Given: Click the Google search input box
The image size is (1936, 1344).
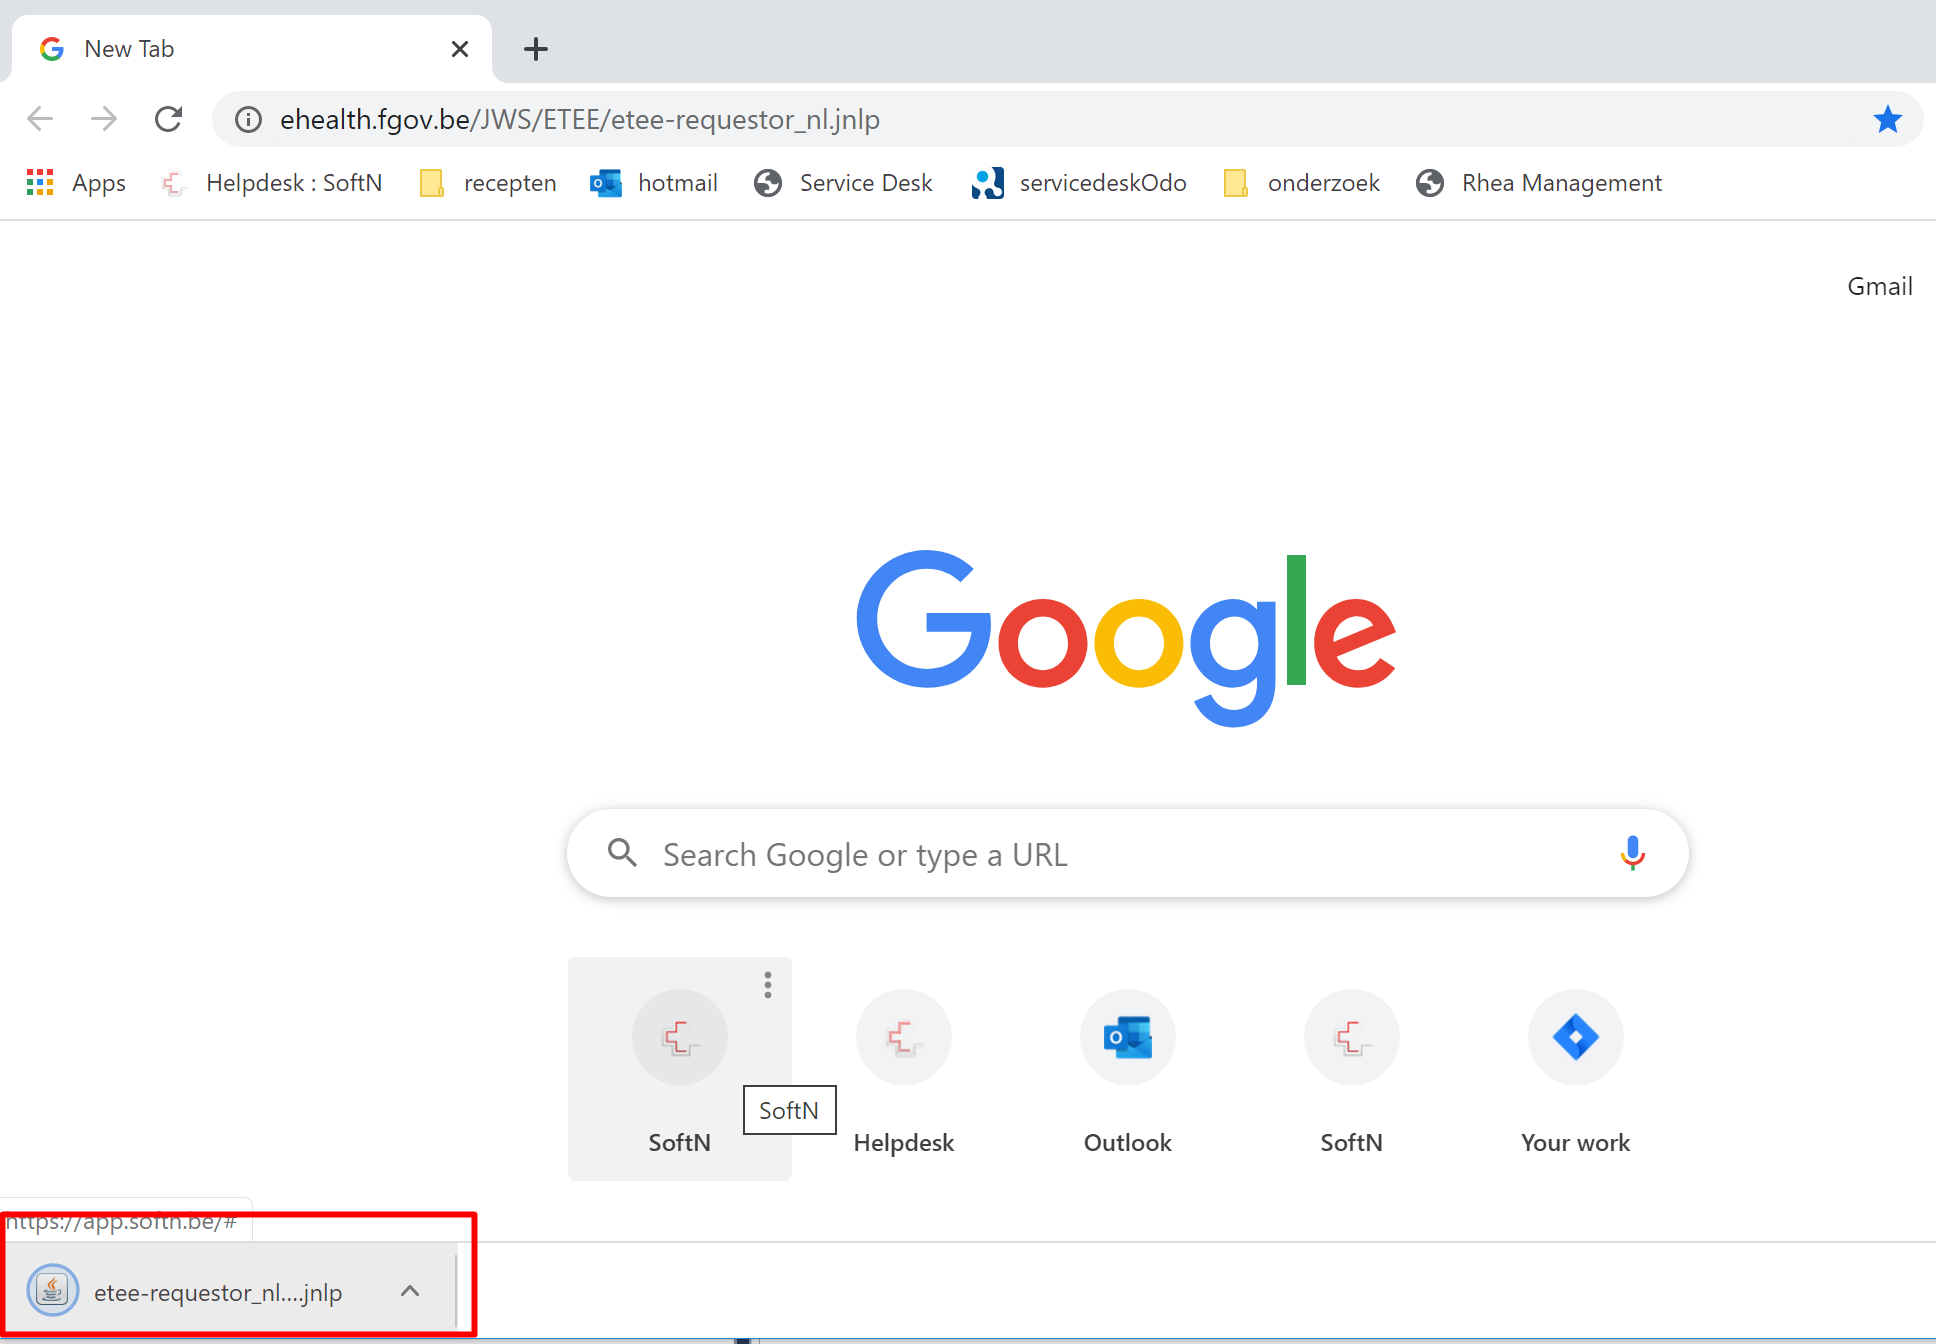Looking at the screenshot, I should tap(1100, 854).
